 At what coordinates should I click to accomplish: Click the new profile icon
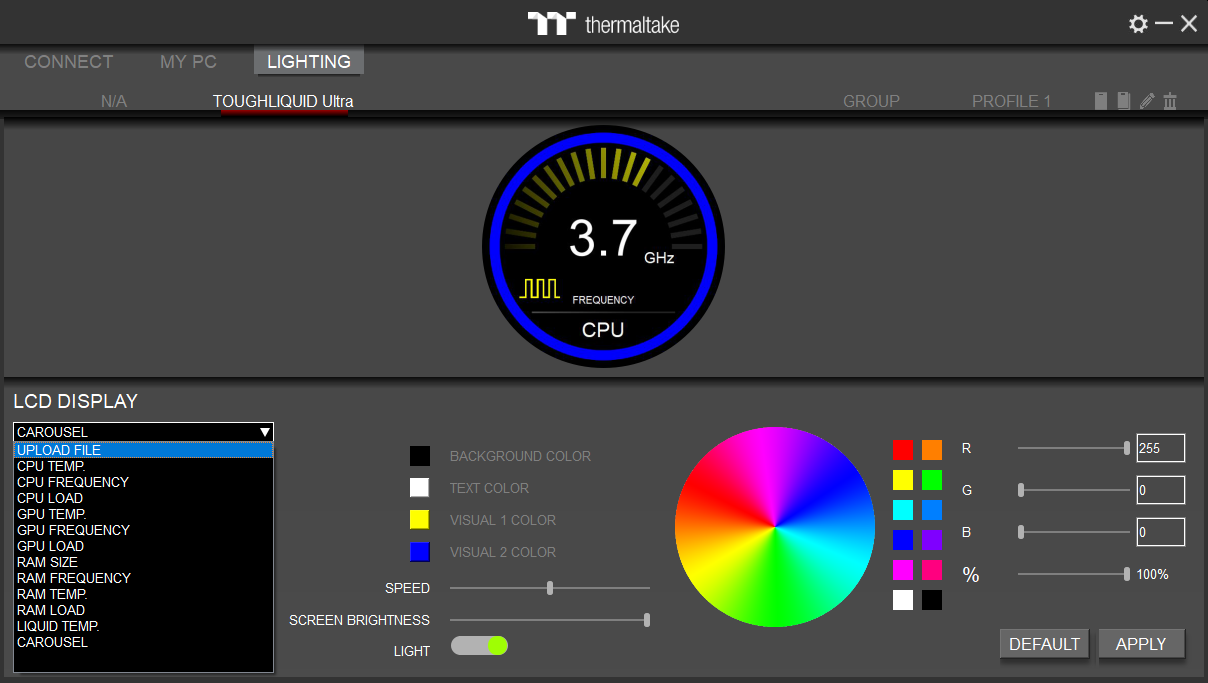(x=1101, y=101)
